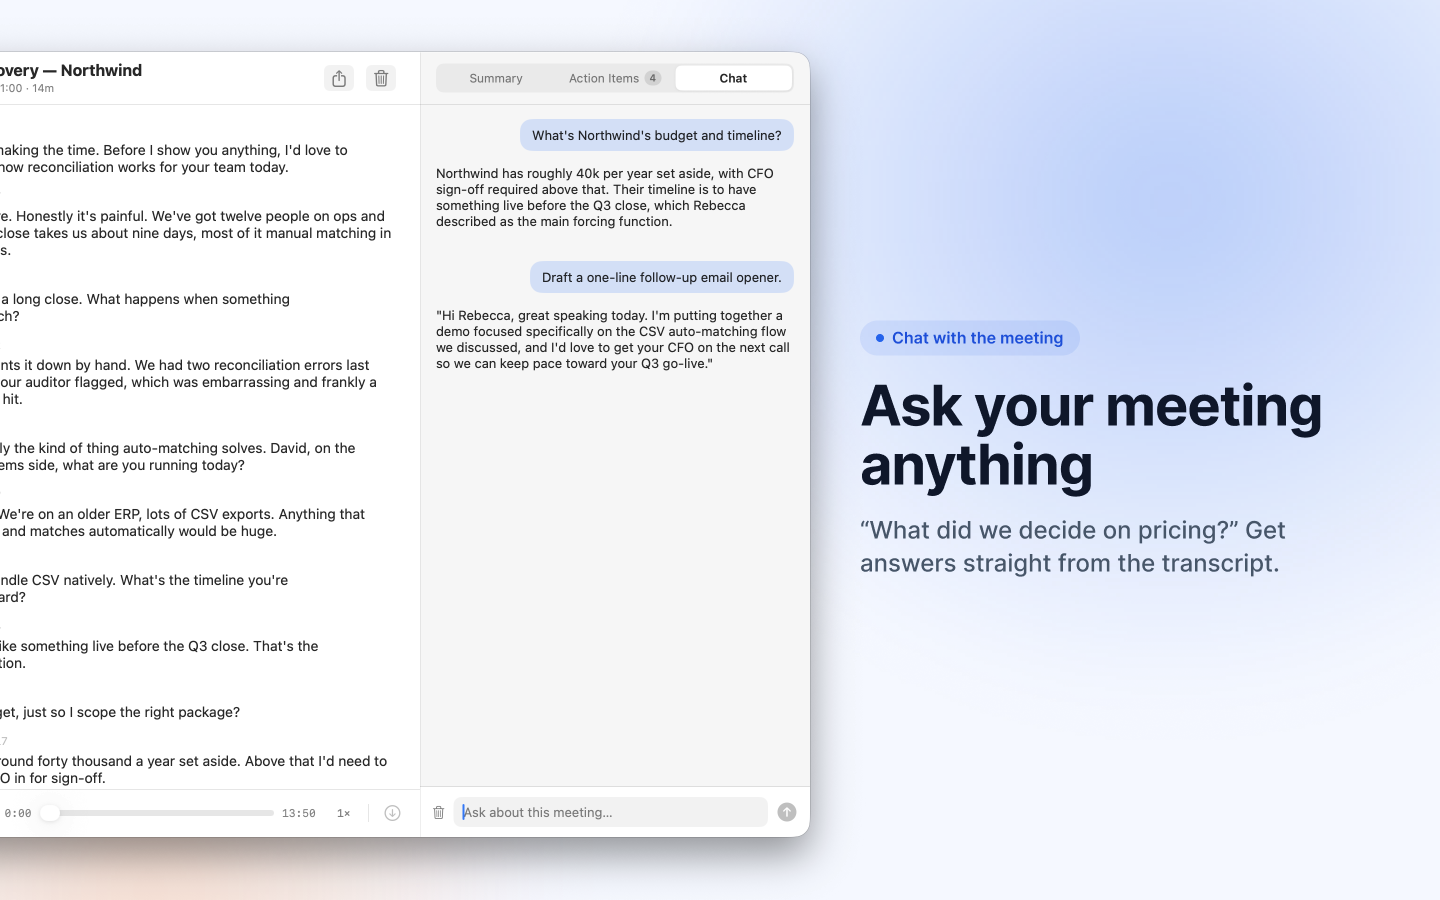
Task: Click the 13:50 total duration label
Action: coord(298,813)
